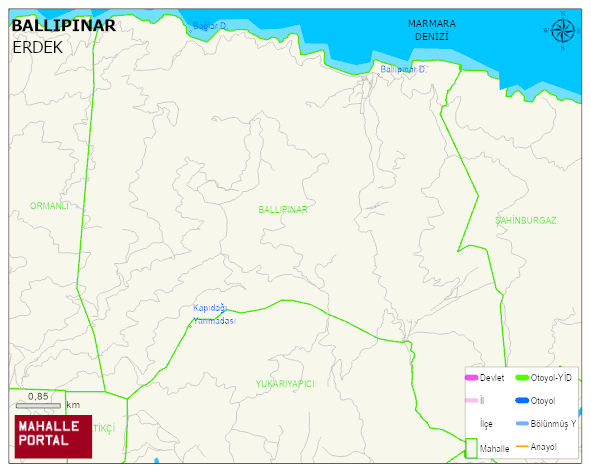This screenshot has width=591, height=472.
Task: Click the MARMARA DENİZİ sea label
Action: (x=432, y=30)
